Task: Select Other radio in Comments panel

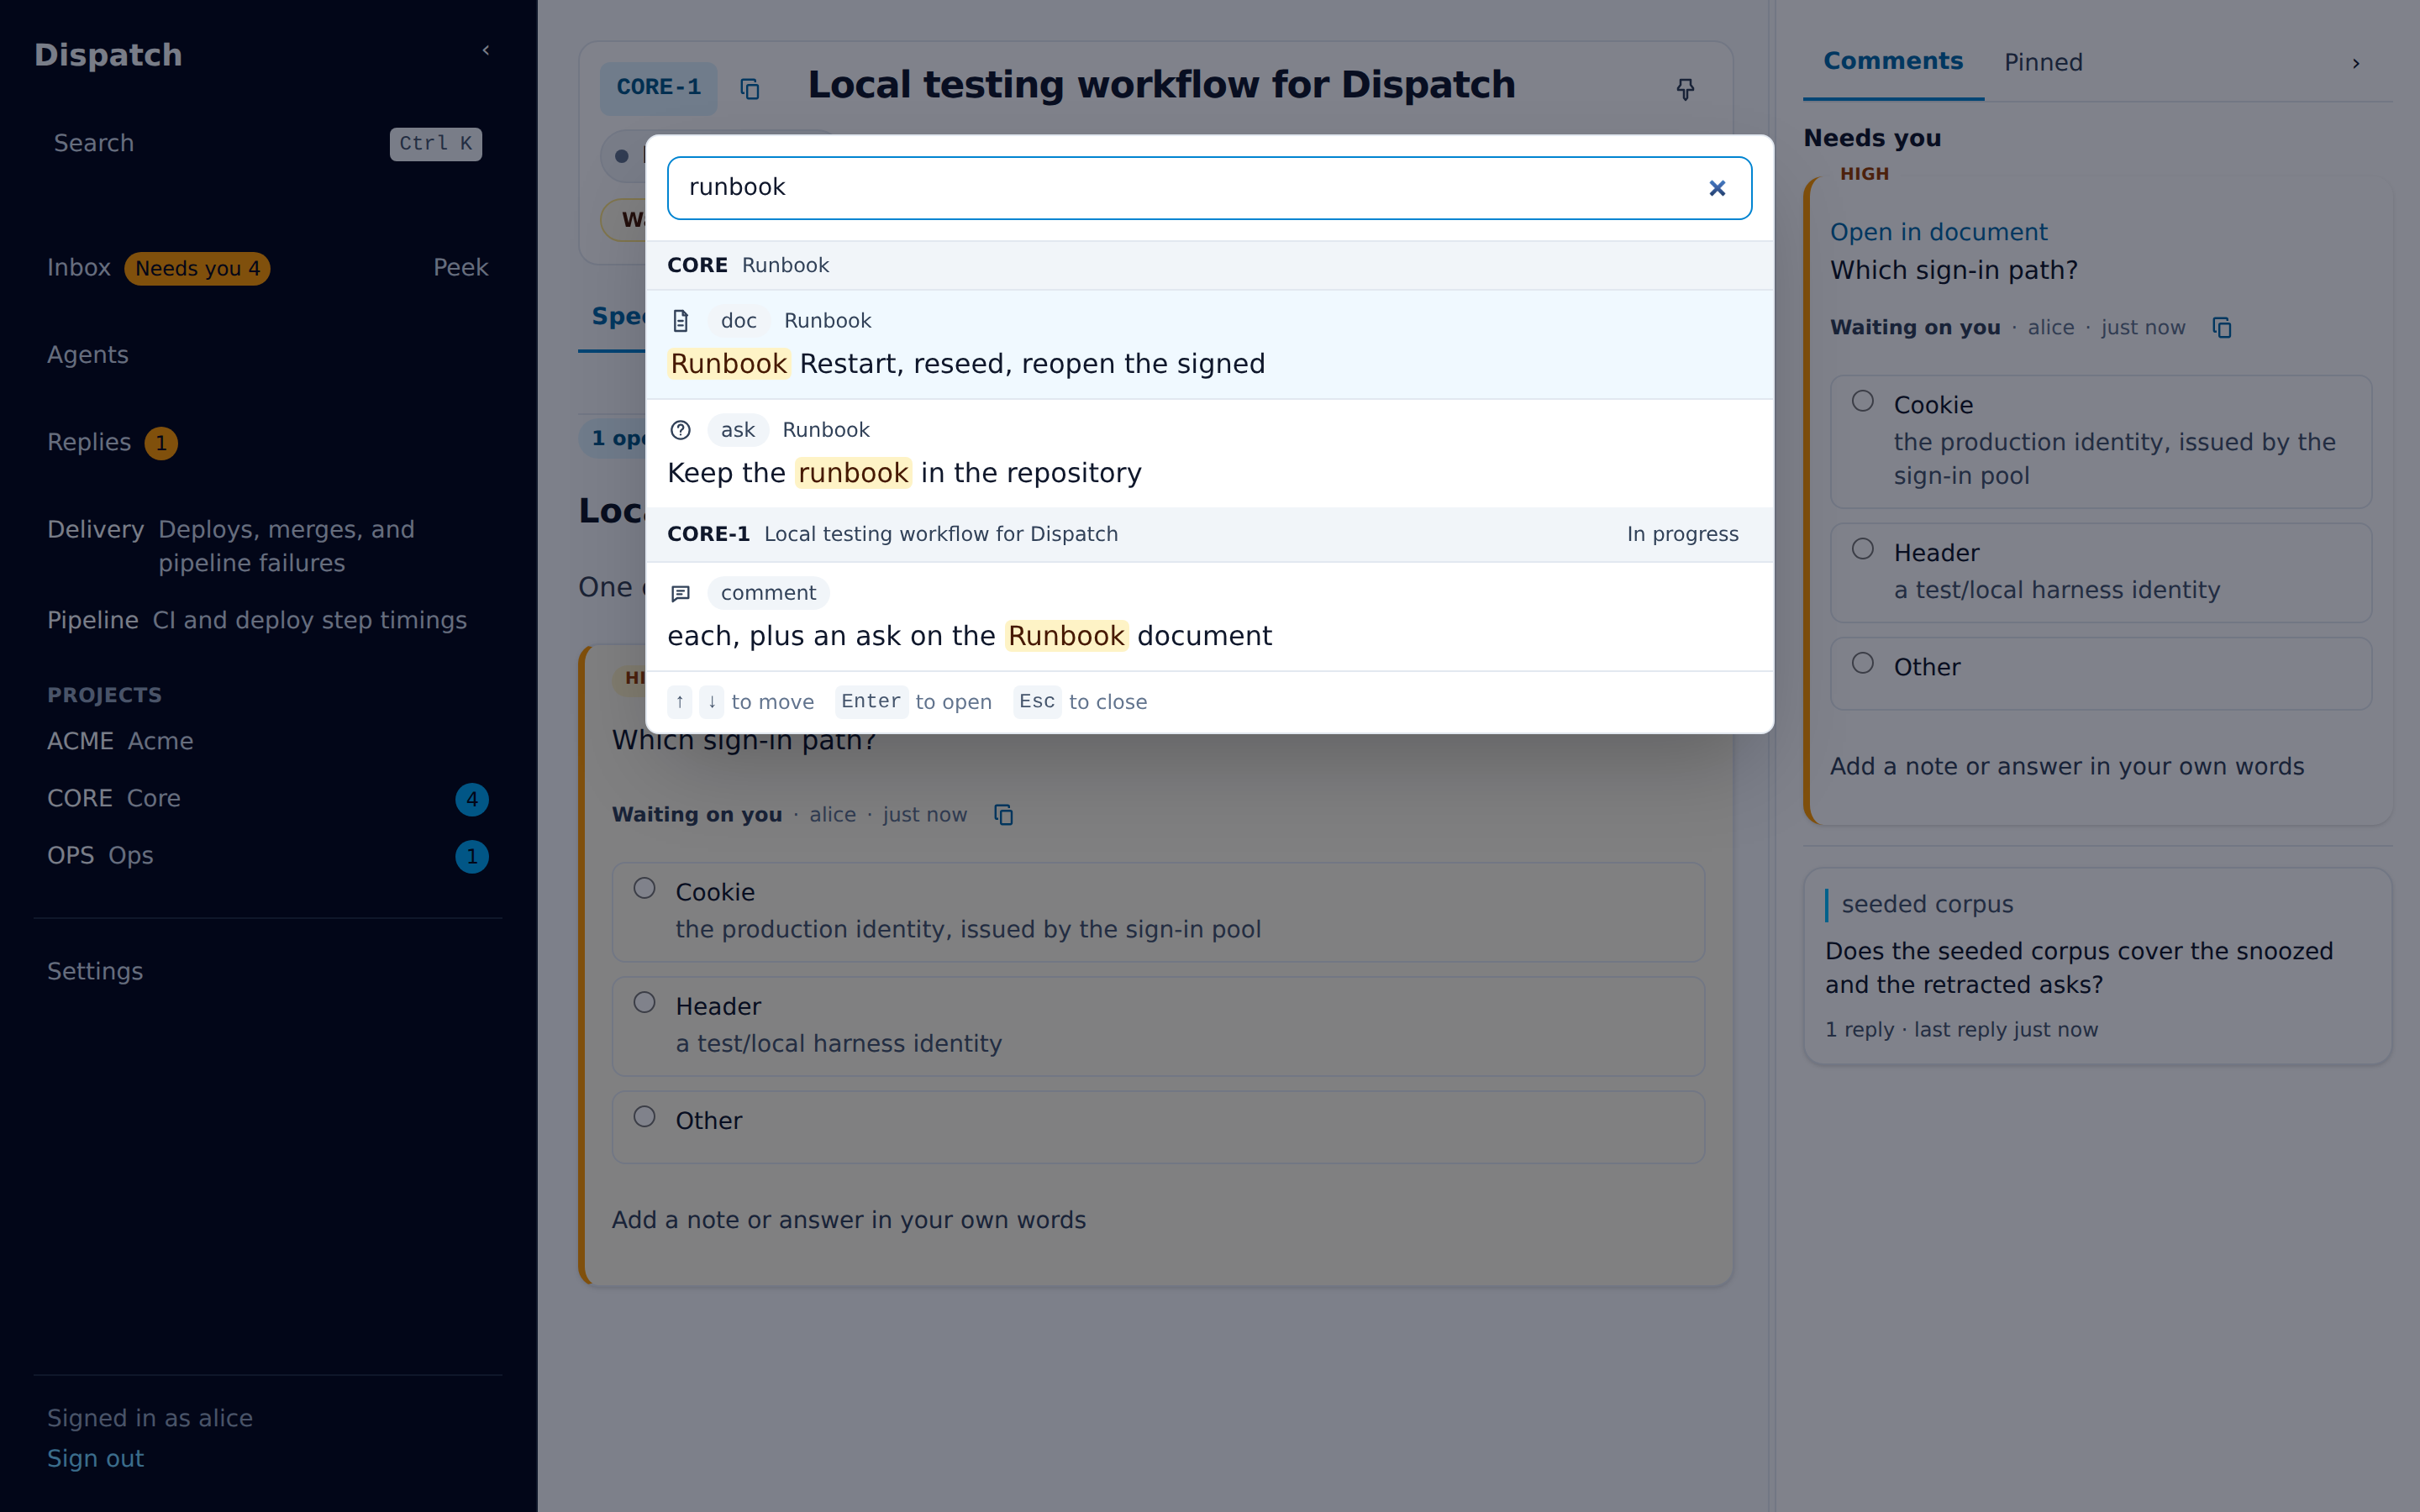Action: [1862, 663]
